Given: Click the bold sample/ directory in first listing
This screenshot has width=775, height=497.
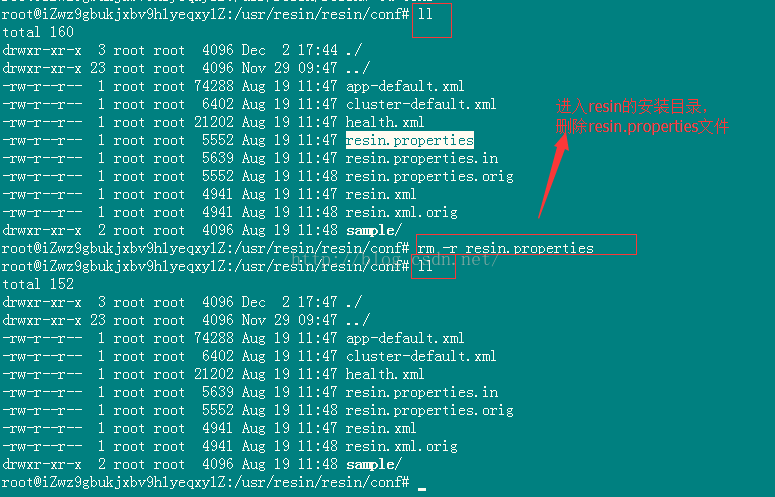Looking at the screenshot, I should pos(374,231).
